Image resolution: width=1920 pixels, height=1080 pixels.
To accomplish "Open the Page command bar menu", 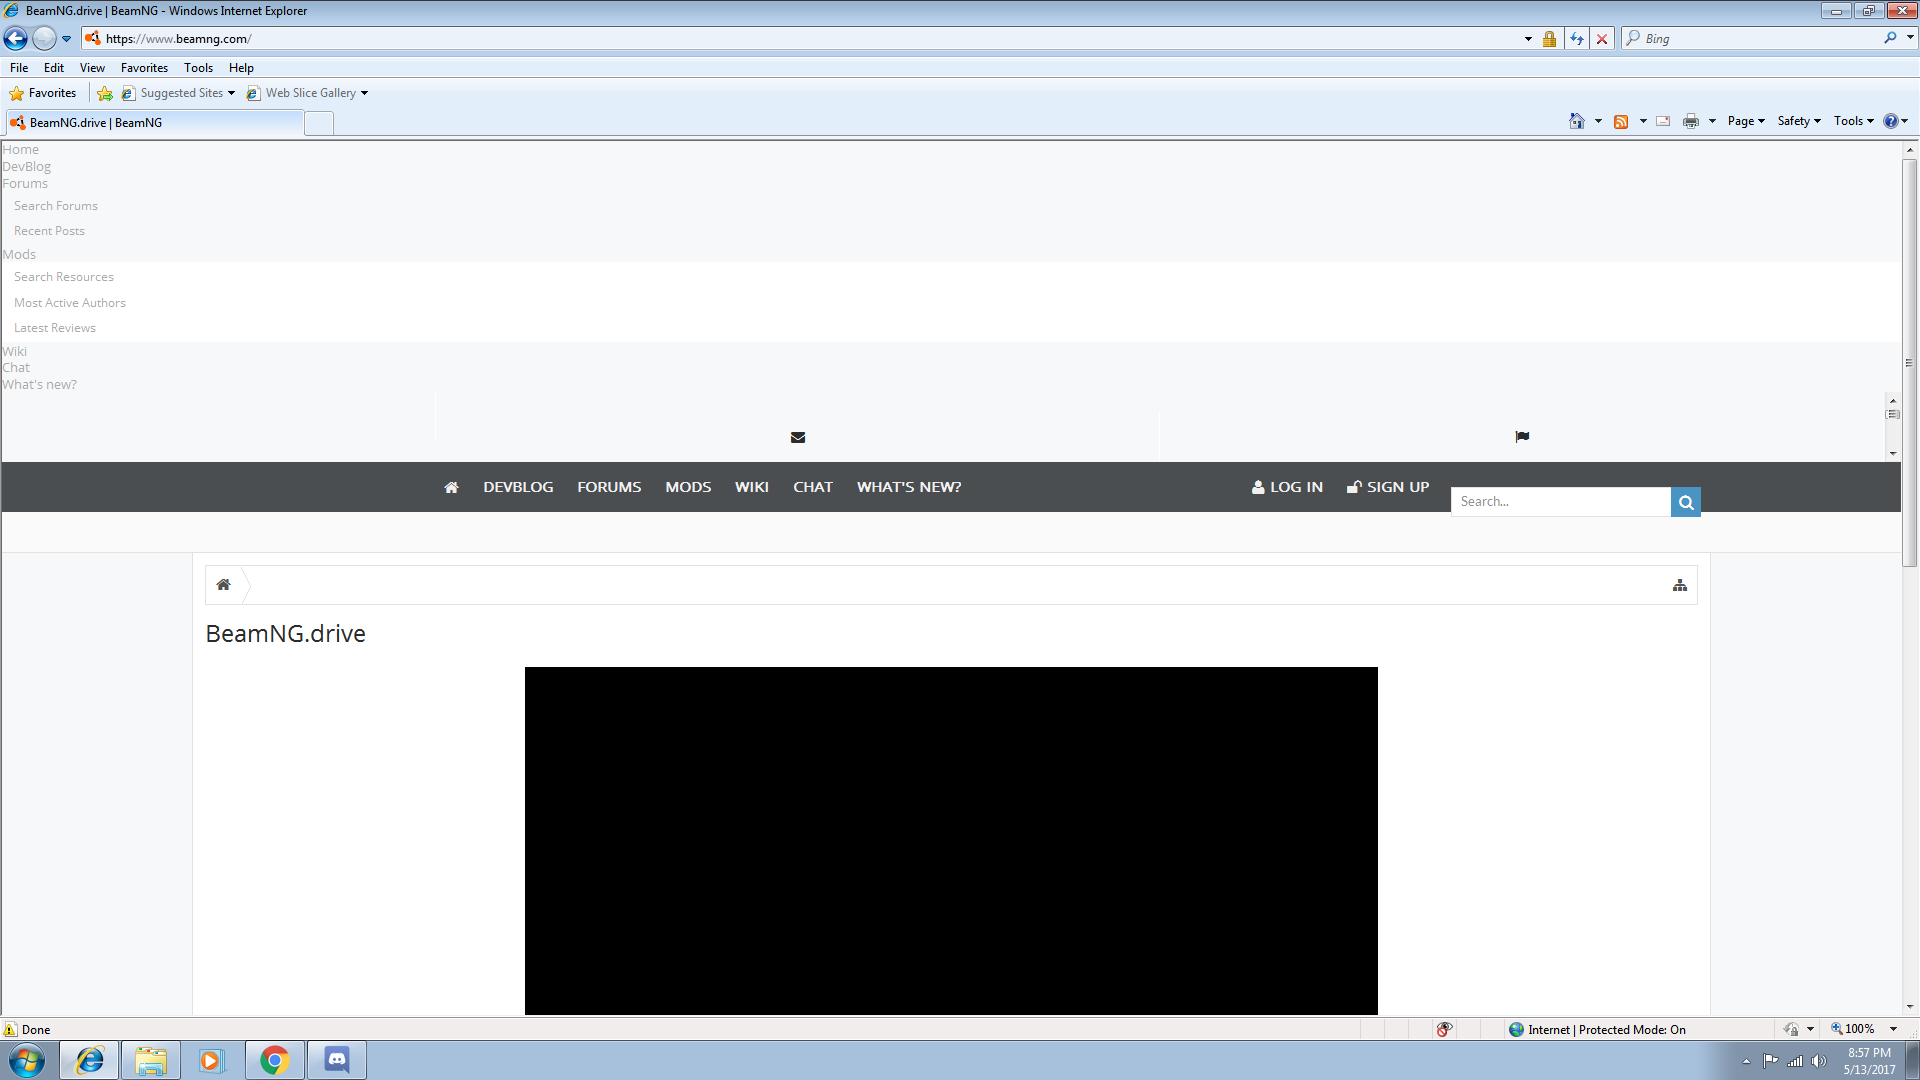I will pyautogui.click(x=1746, y=121).
